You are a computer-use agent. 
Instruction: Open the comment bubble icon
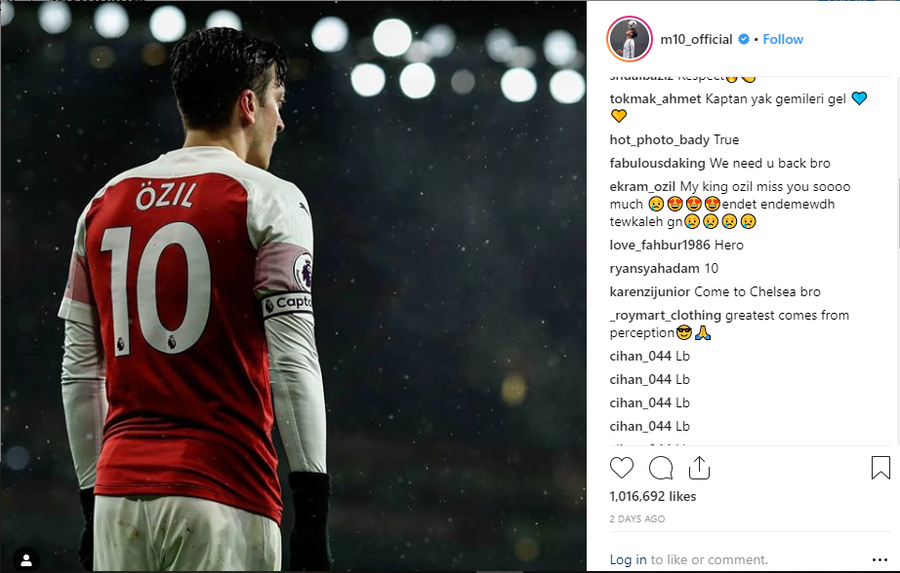(661, 468)
